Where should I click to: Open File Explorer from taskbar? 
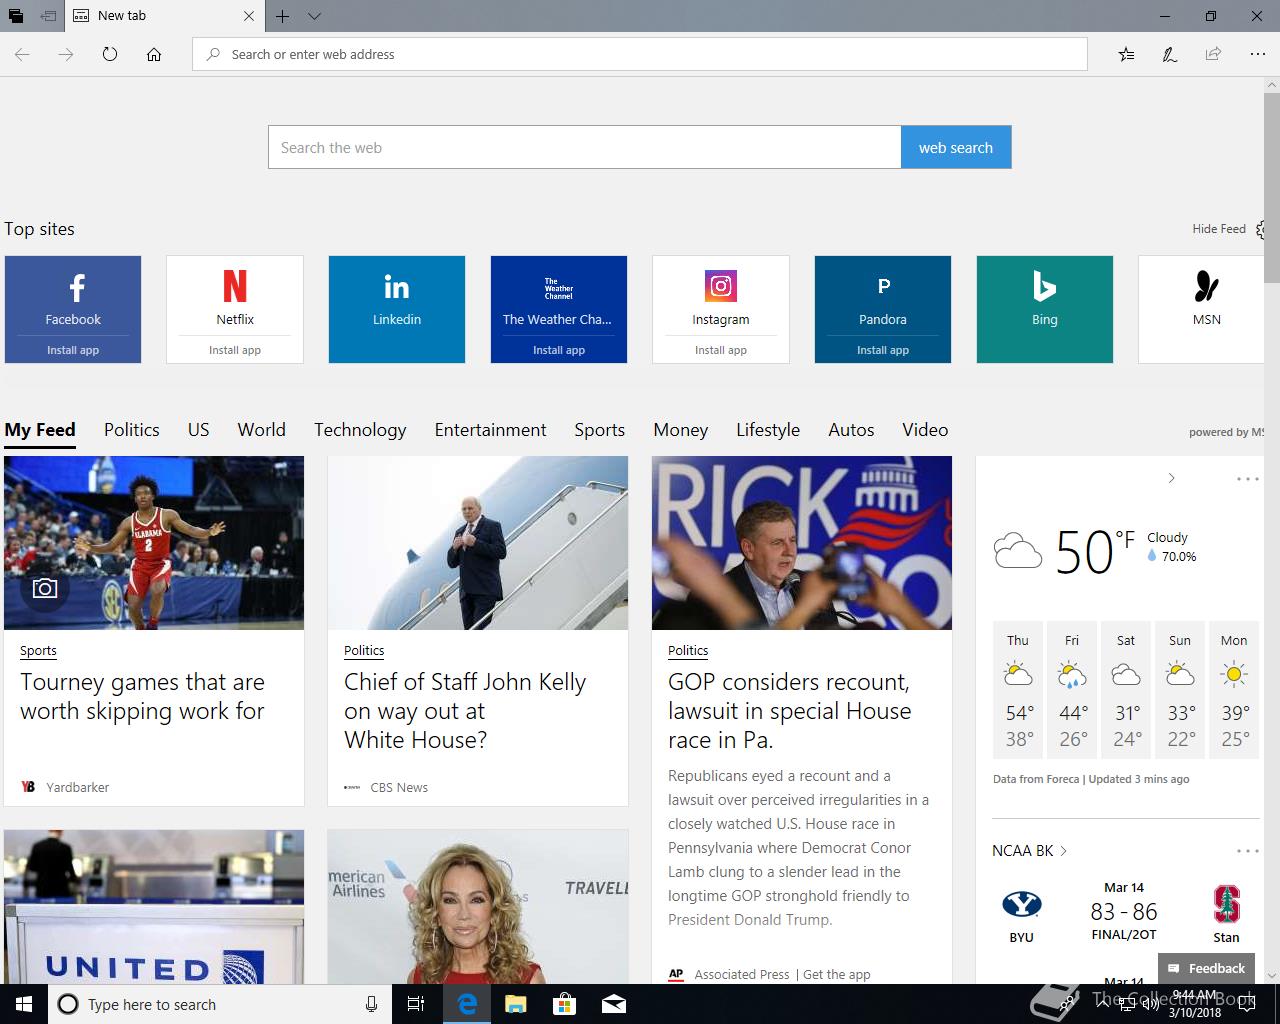click(x=516, y=1004)
